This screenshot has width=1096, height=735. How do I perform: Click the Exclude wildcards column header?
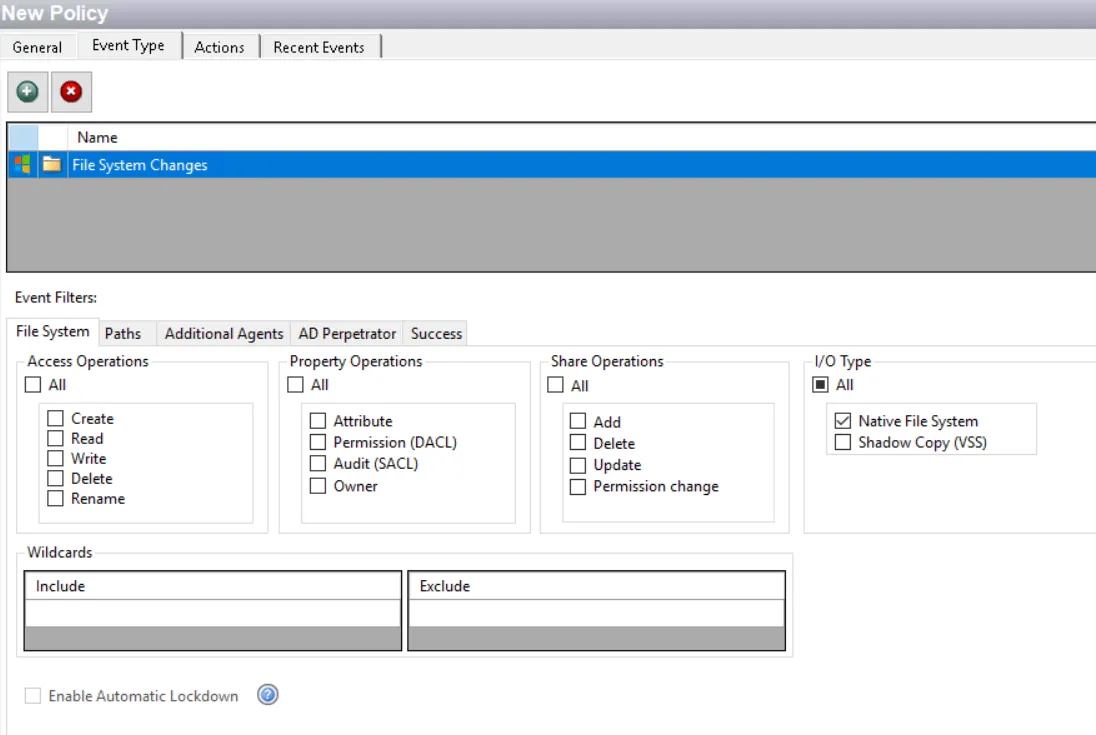pyautogui.click(x=596, y=586)
